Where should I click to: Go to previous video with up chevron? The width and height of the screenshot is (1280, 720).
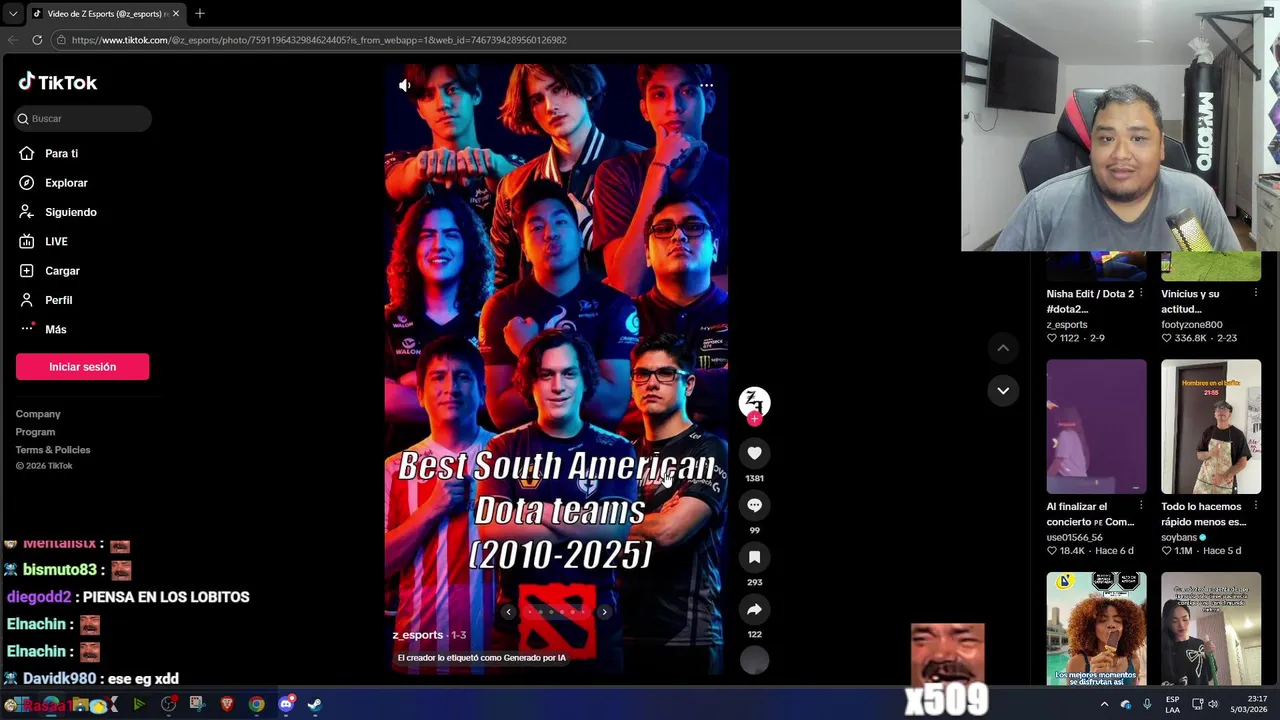click(1003, 348)
